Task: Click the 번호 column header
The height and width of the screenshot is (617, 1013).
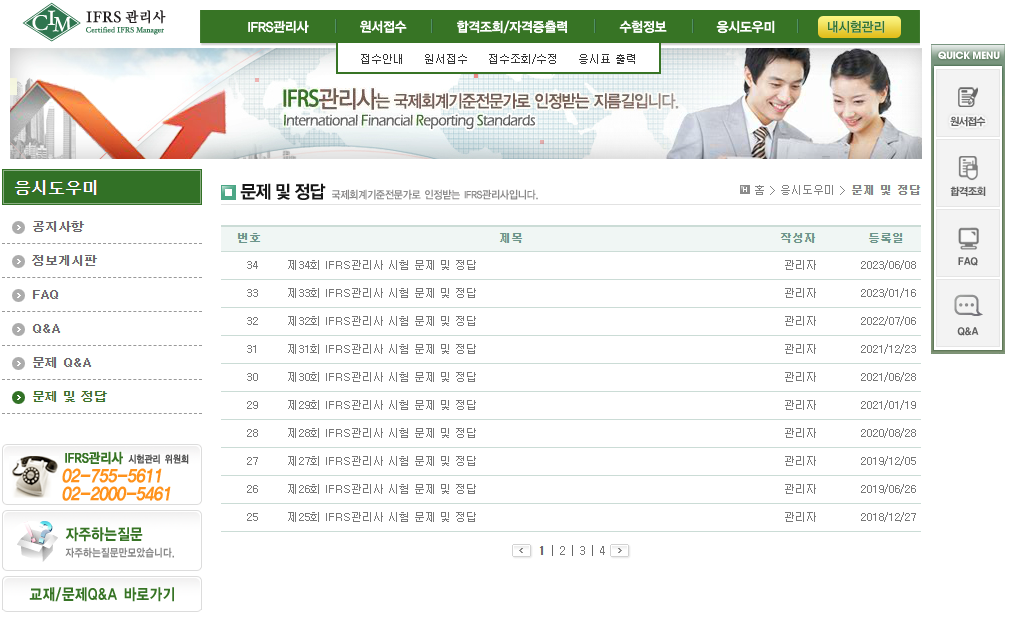Action: [x=249, y=238]
